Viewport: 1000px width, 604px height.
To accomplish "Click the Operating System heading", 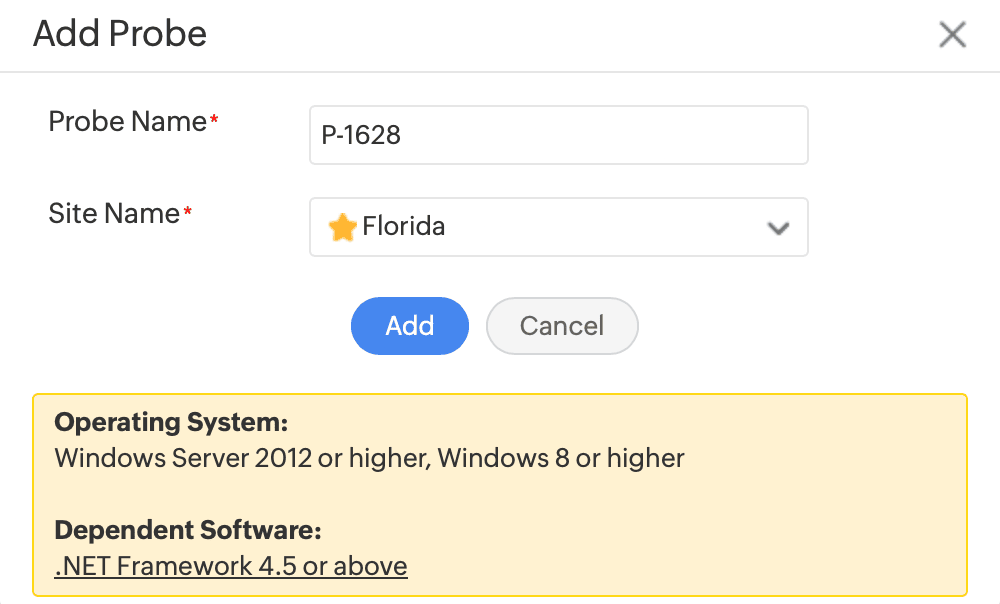I will [171, 422].
